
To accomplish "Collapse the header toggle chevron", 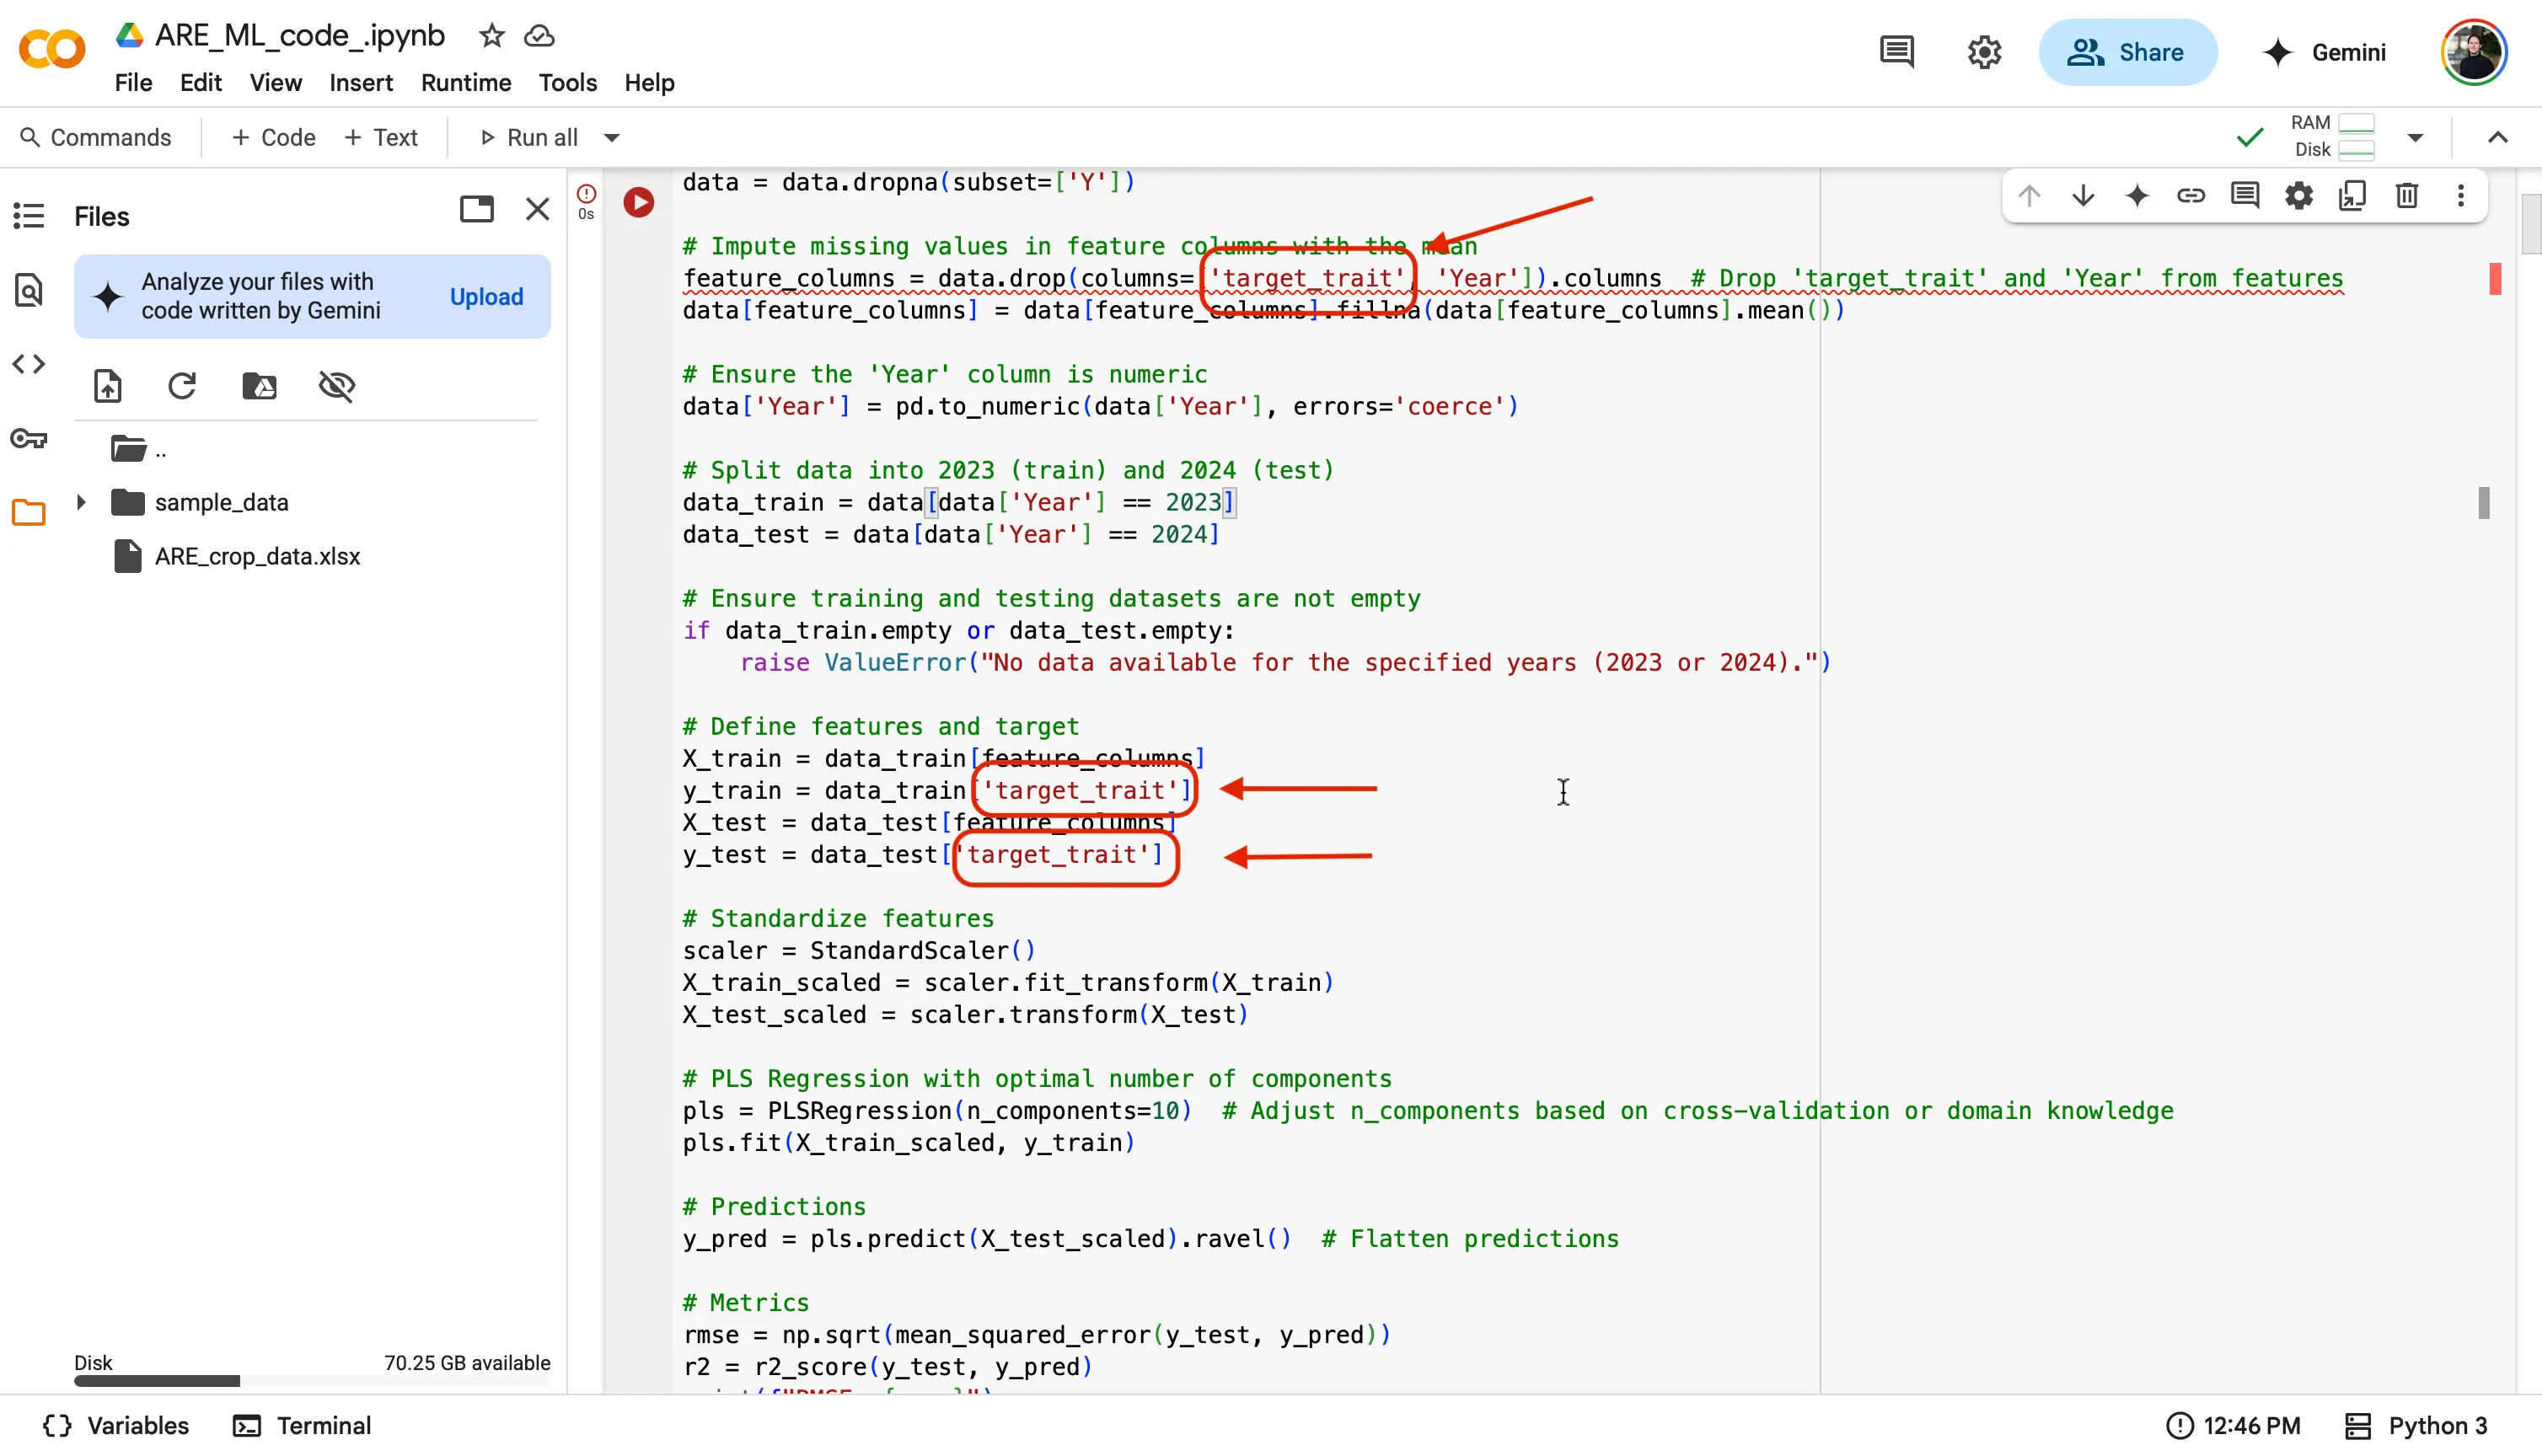I will click(x=2497, y=138).
